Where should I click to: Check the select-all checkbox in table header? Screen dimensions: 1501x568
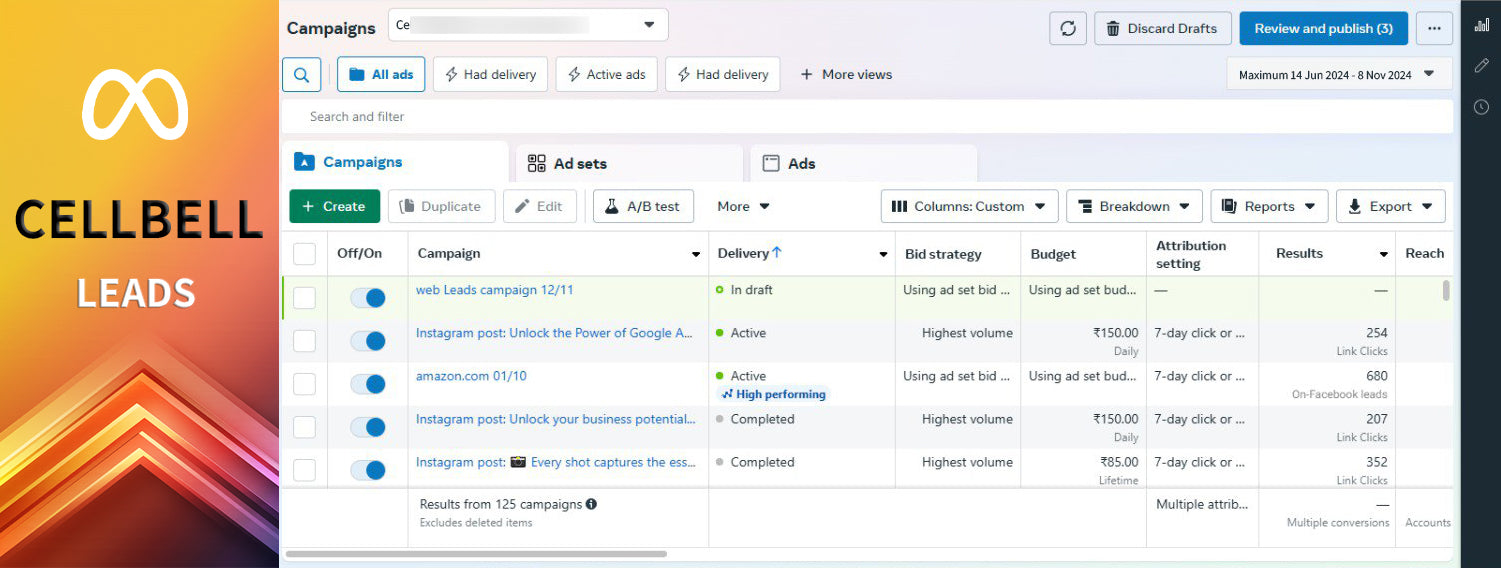click(x=304, y=254)
